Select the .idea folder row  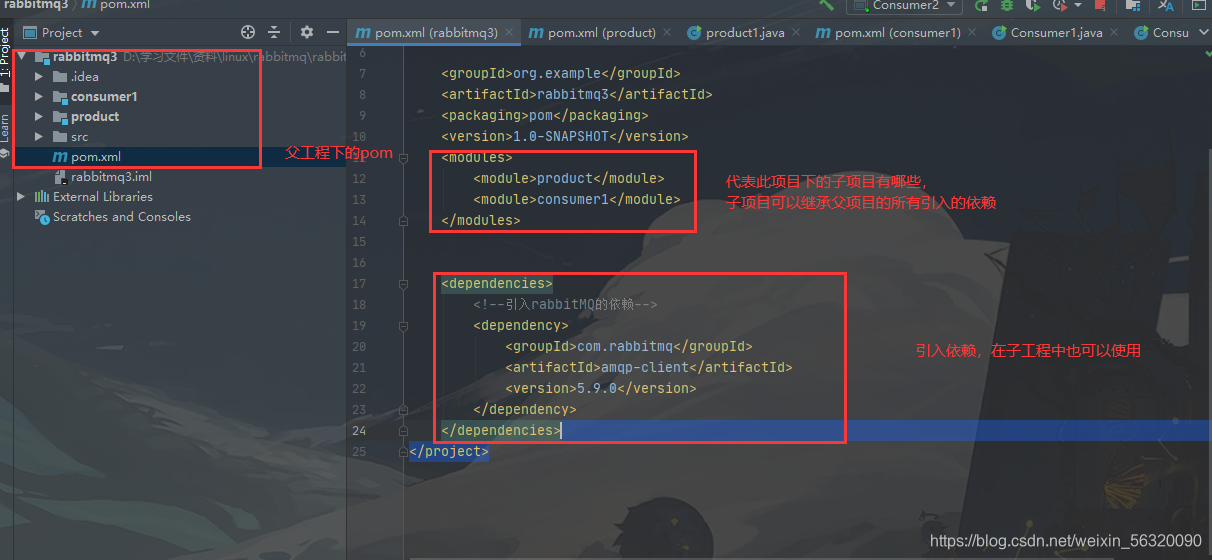(x=181, y=76)
